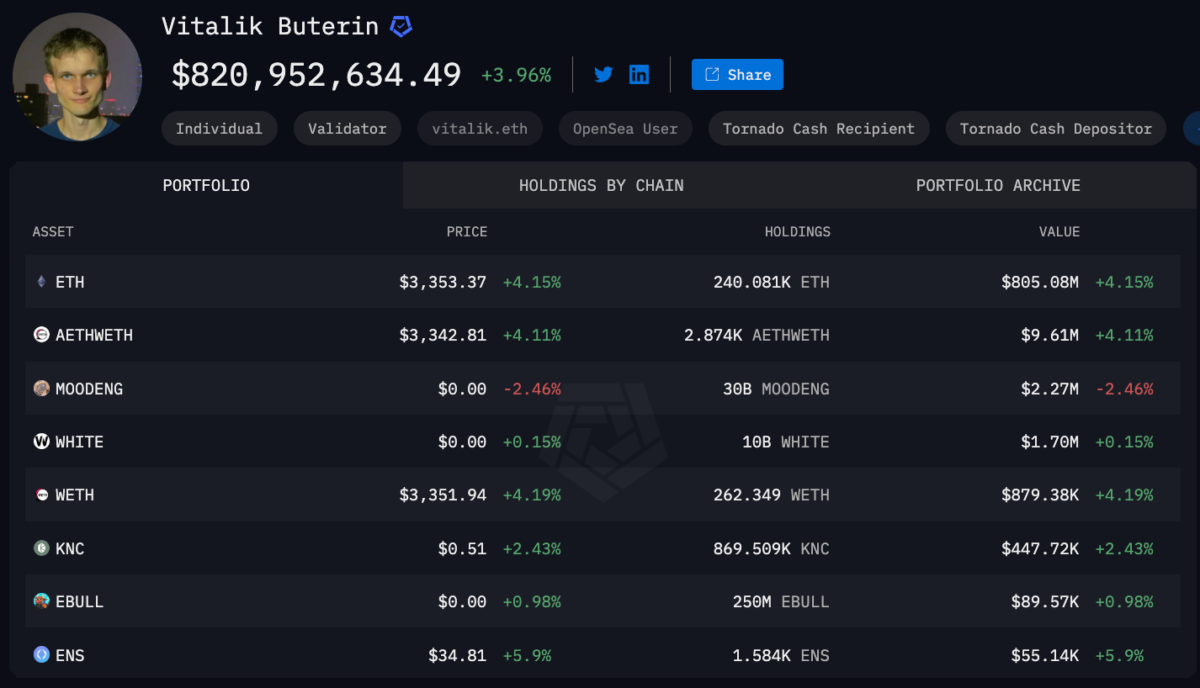Click the Twitter bird icon
This screenshot has height=688, width=1200.
(x=603, y=74)
